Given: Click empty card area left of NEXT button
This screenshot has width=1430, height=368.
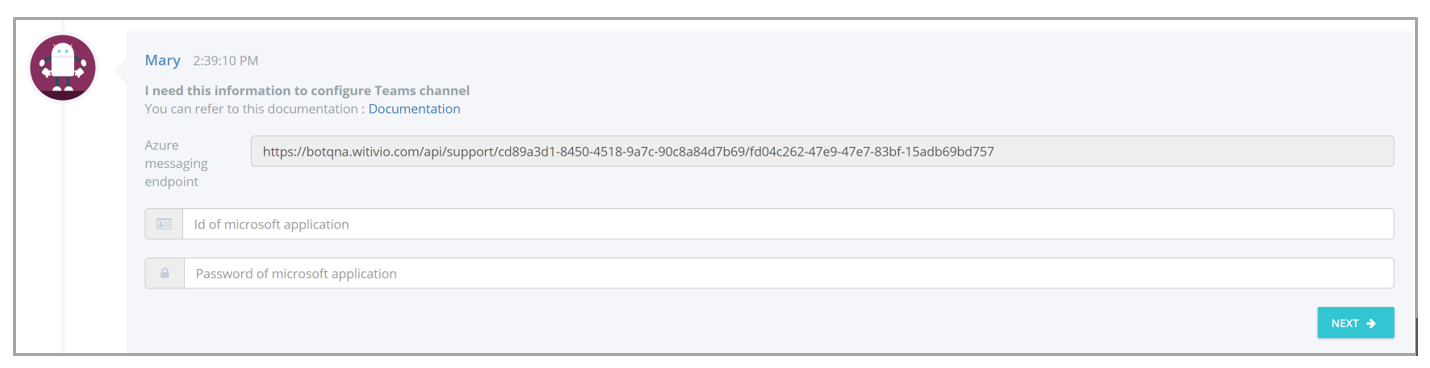Looking at the screenshot, I should coord(720,323).
